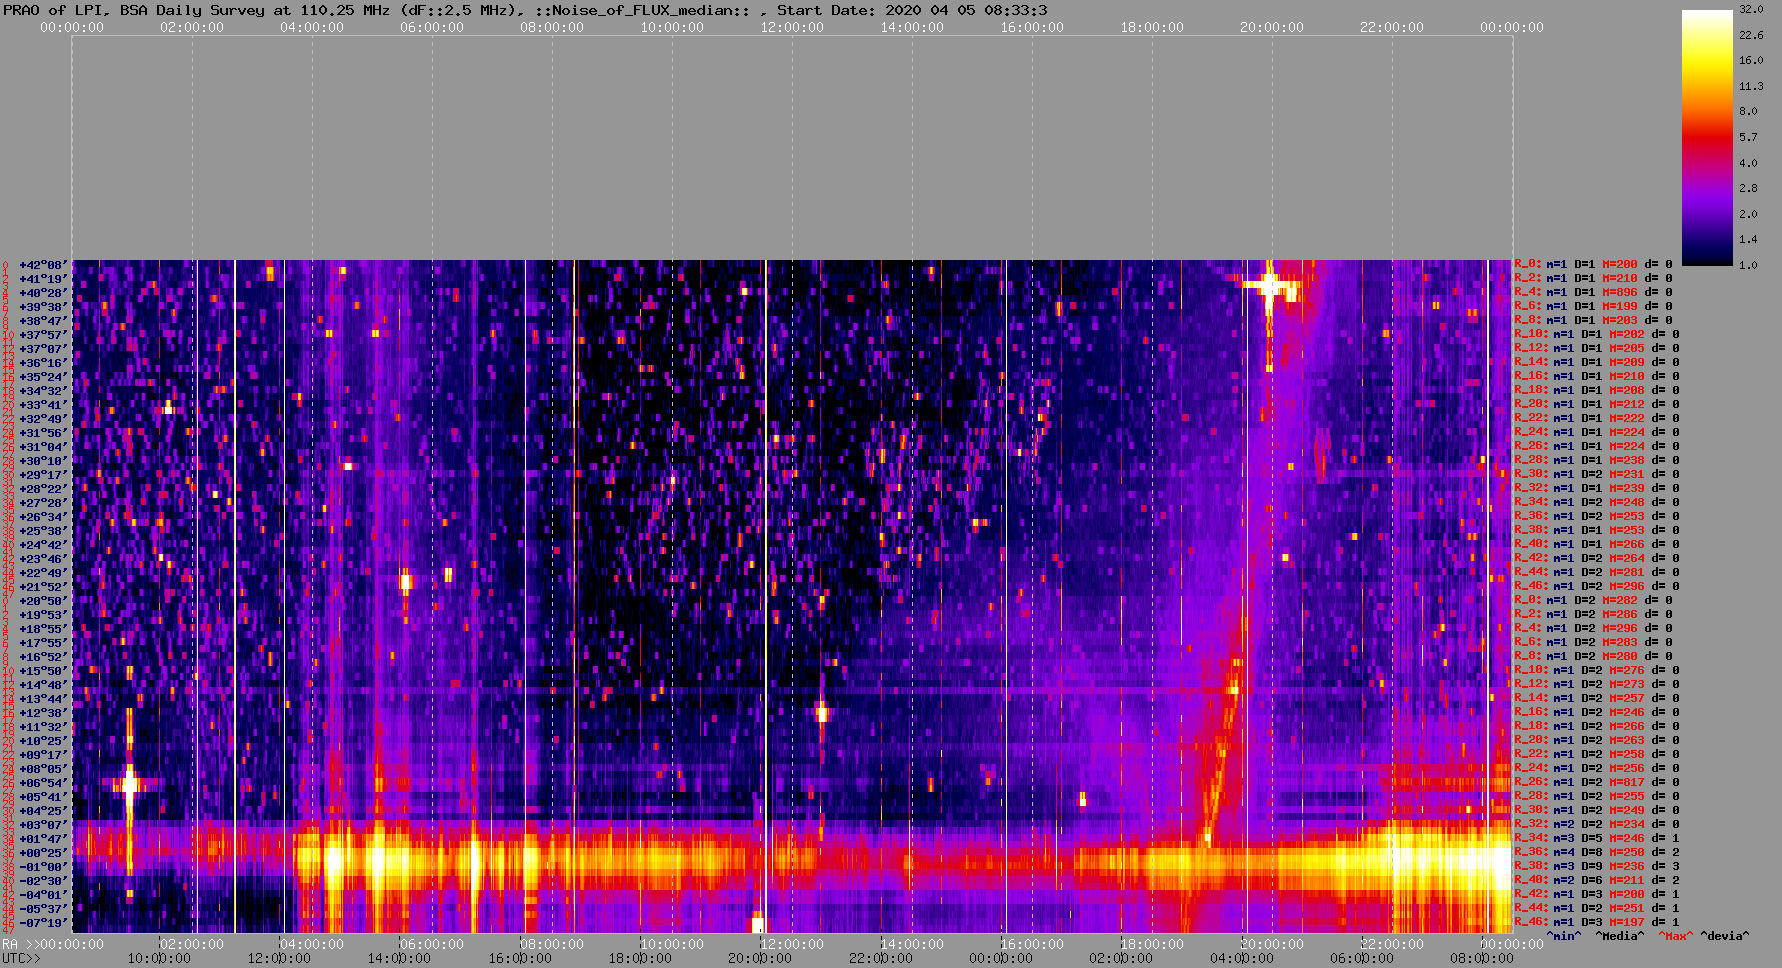This screenshot has height=968, width=1782.
Task: Click 20:00:00 in the UTC row
Action: point(760,958)
